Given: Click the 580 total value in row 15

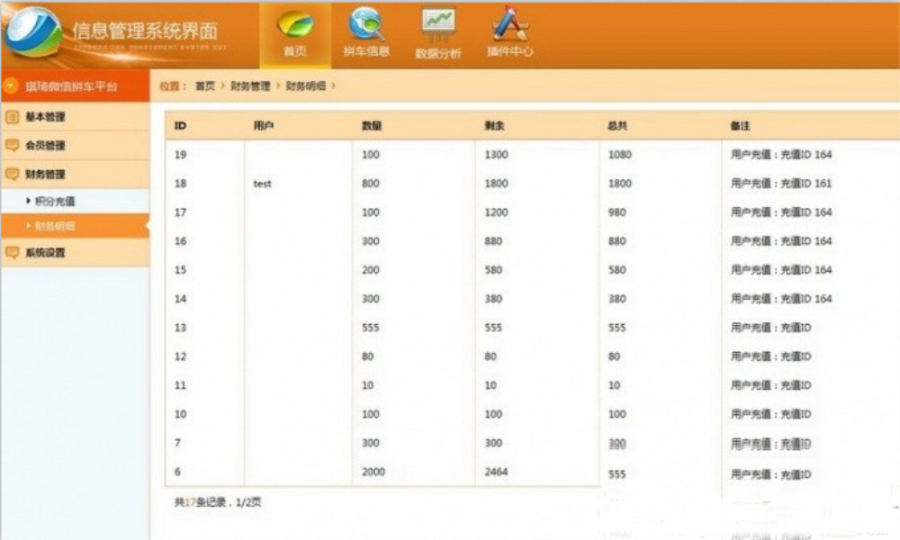Looking at the screenshot, I should pyautogui.click(x=617, y=270).
